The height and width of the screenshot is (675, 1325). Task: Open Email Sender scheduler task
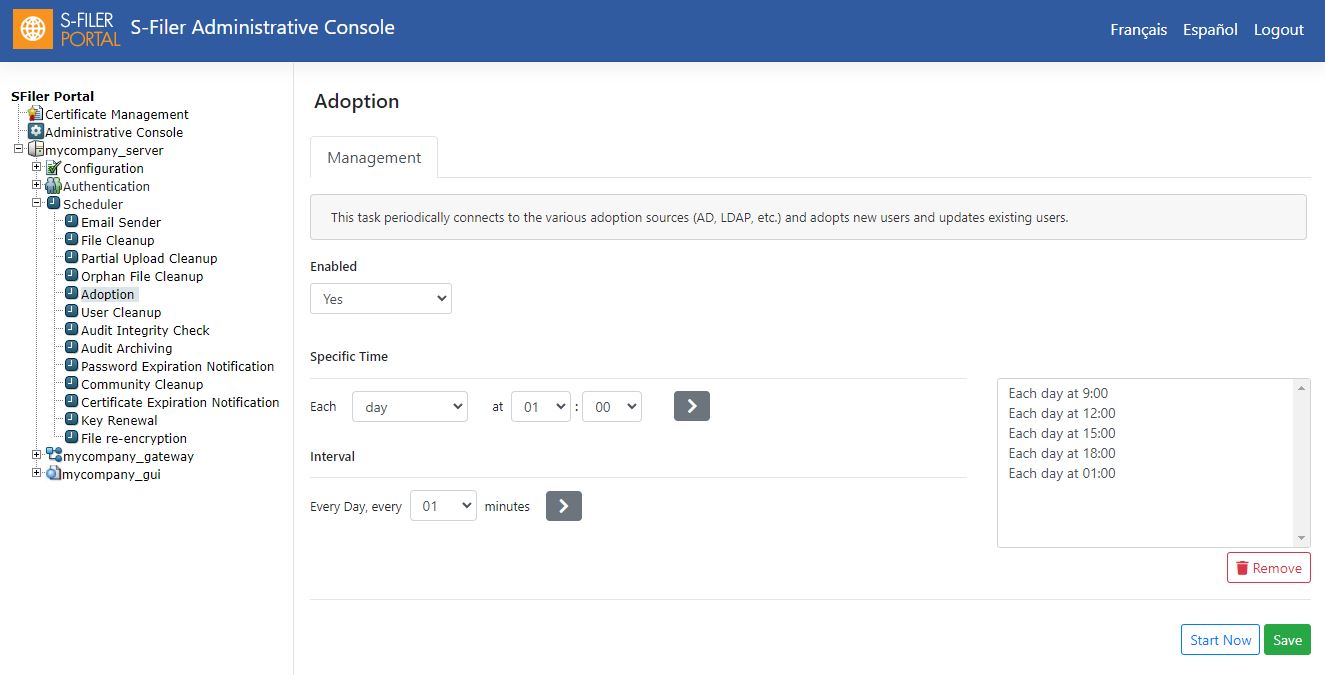(x=121, y=222)
